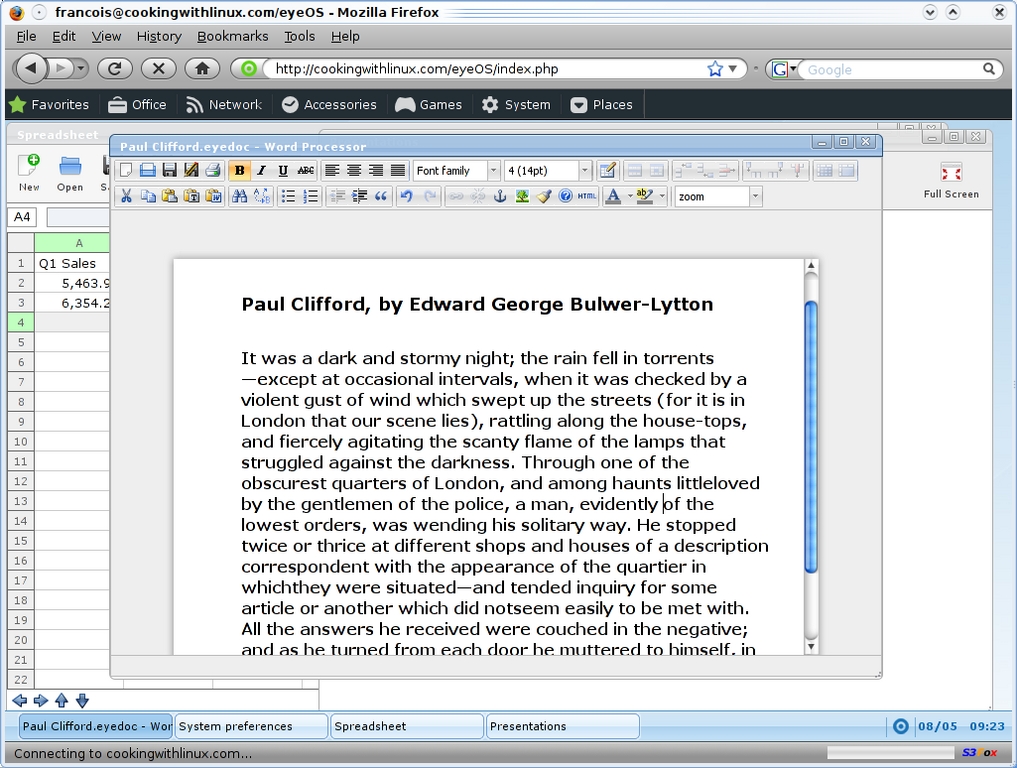Open the font size 4 (14pt) dropdown
The height and width of the screenshot is (768, 1017).
pyautogui.click(x=585, y=171)
